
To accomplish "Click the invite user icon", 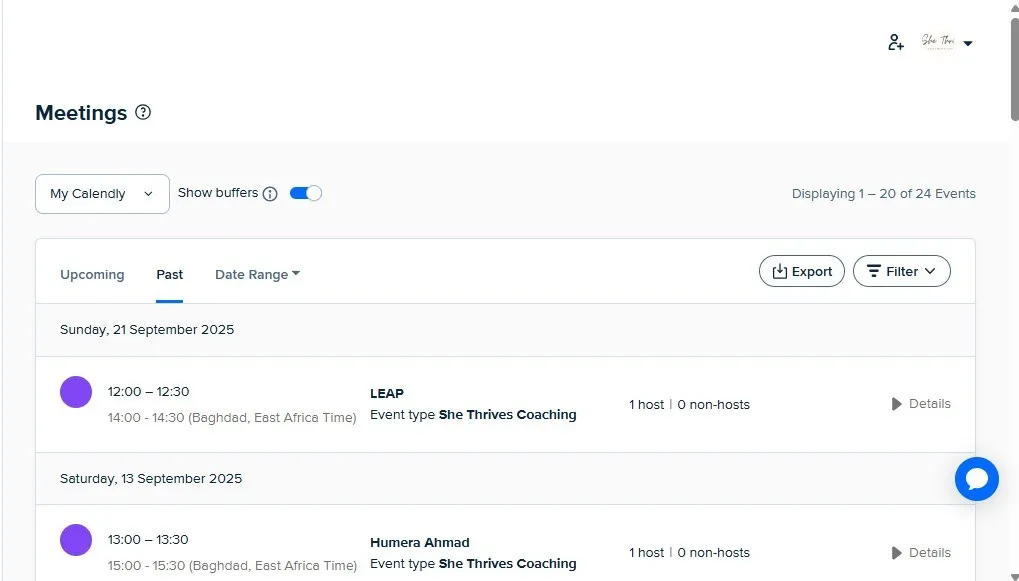I will tap(896, 43).
